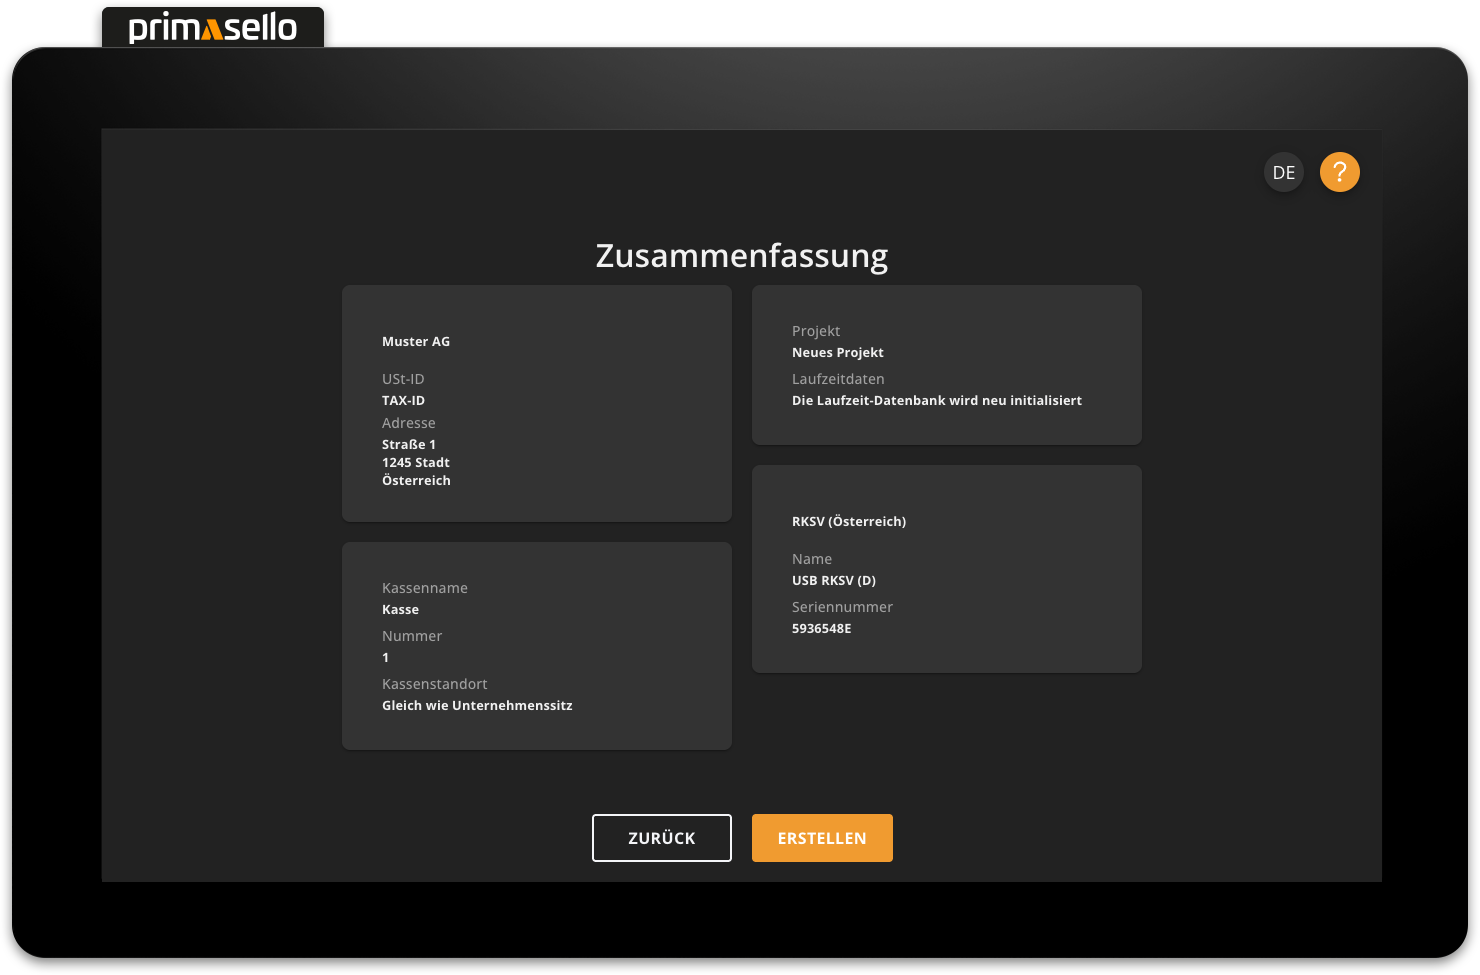Click the Neues Projekt value
1480x975 pixels.
coord(837,353)
